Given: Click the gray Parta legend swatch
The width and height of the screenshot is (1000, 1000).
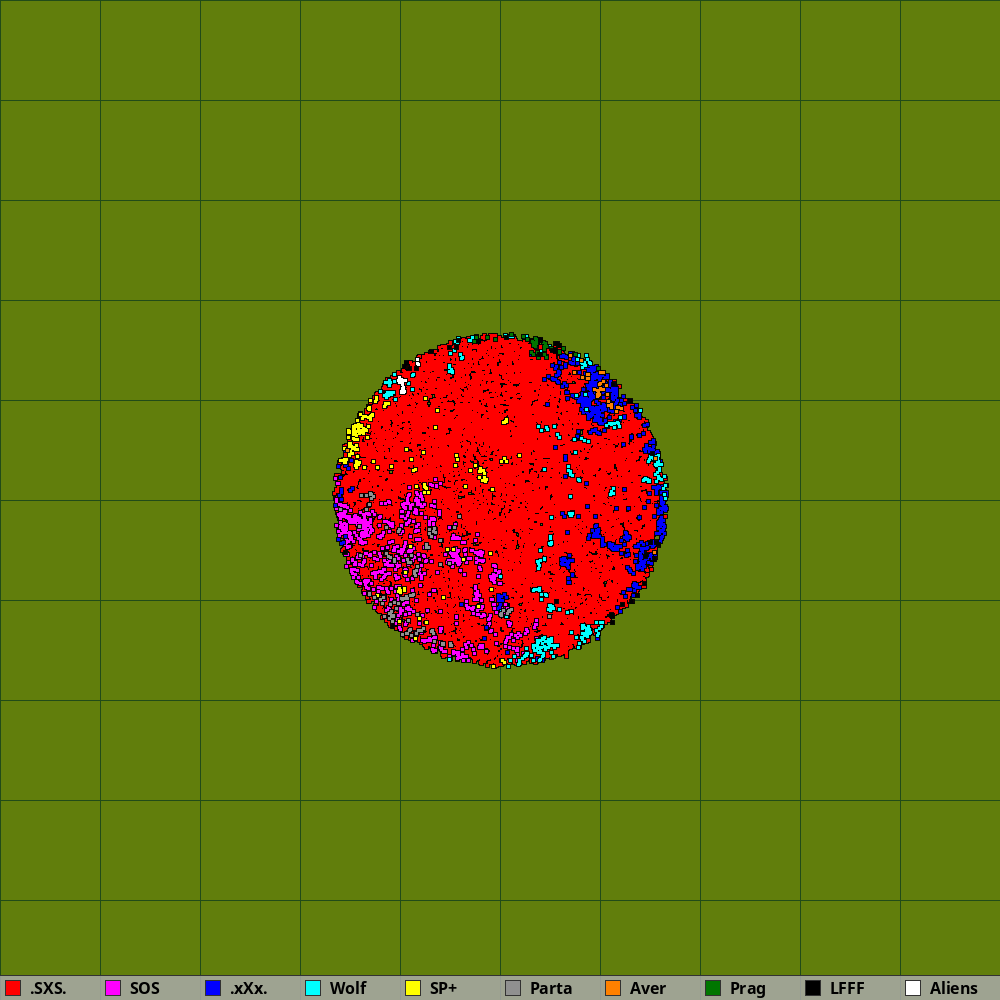Looking at the screenshot, I should pyautogui.click(x=513, y=988).
